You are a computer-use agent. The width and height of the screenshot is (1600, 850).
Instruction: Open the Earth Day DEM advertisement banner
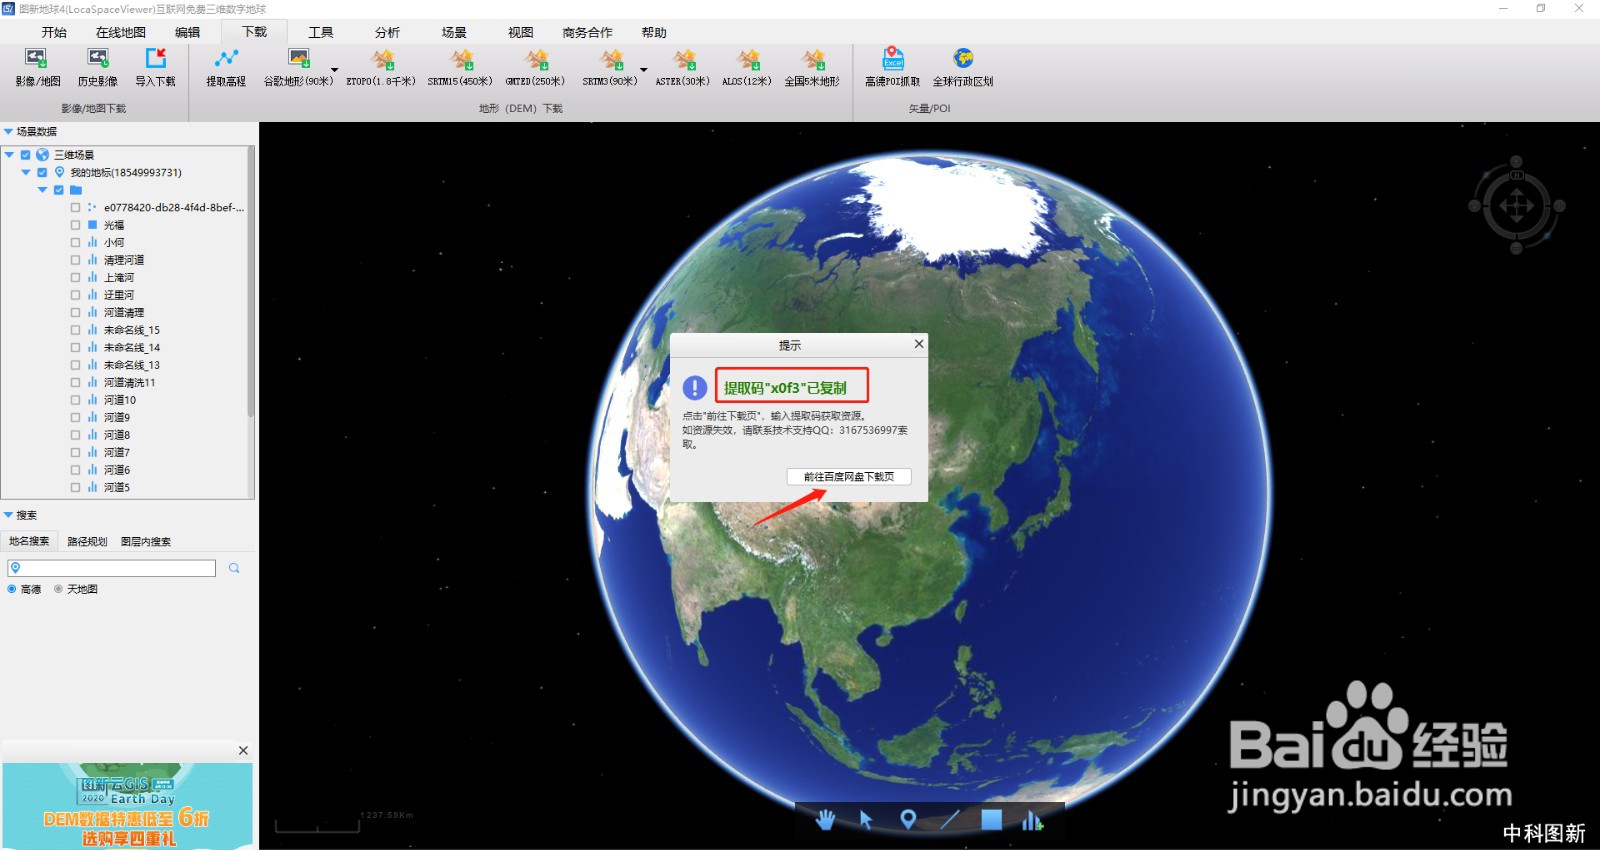pyautogui.click(x=127, y=806)
